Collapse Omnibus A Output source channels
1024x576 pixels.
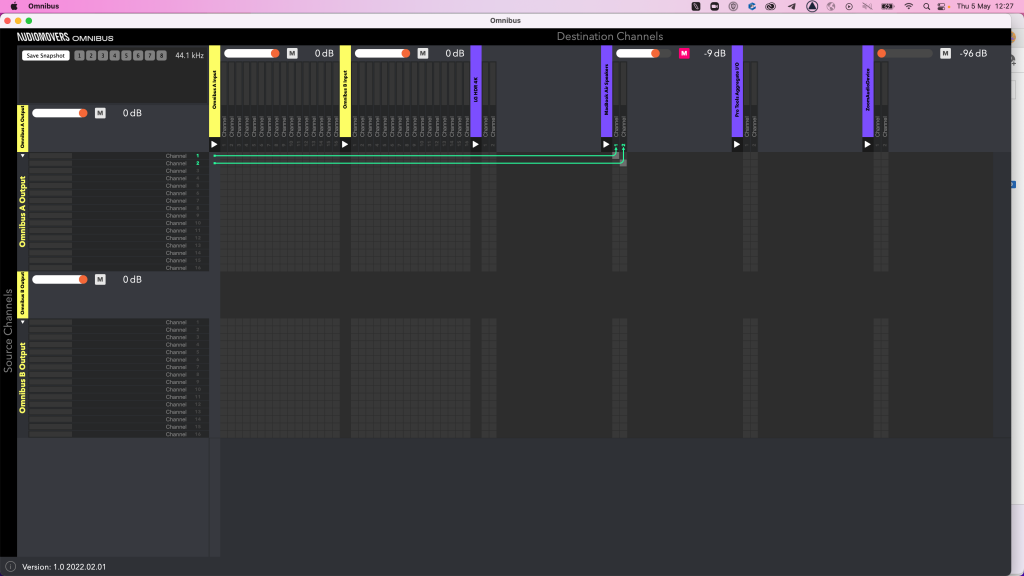pos(23,156)
